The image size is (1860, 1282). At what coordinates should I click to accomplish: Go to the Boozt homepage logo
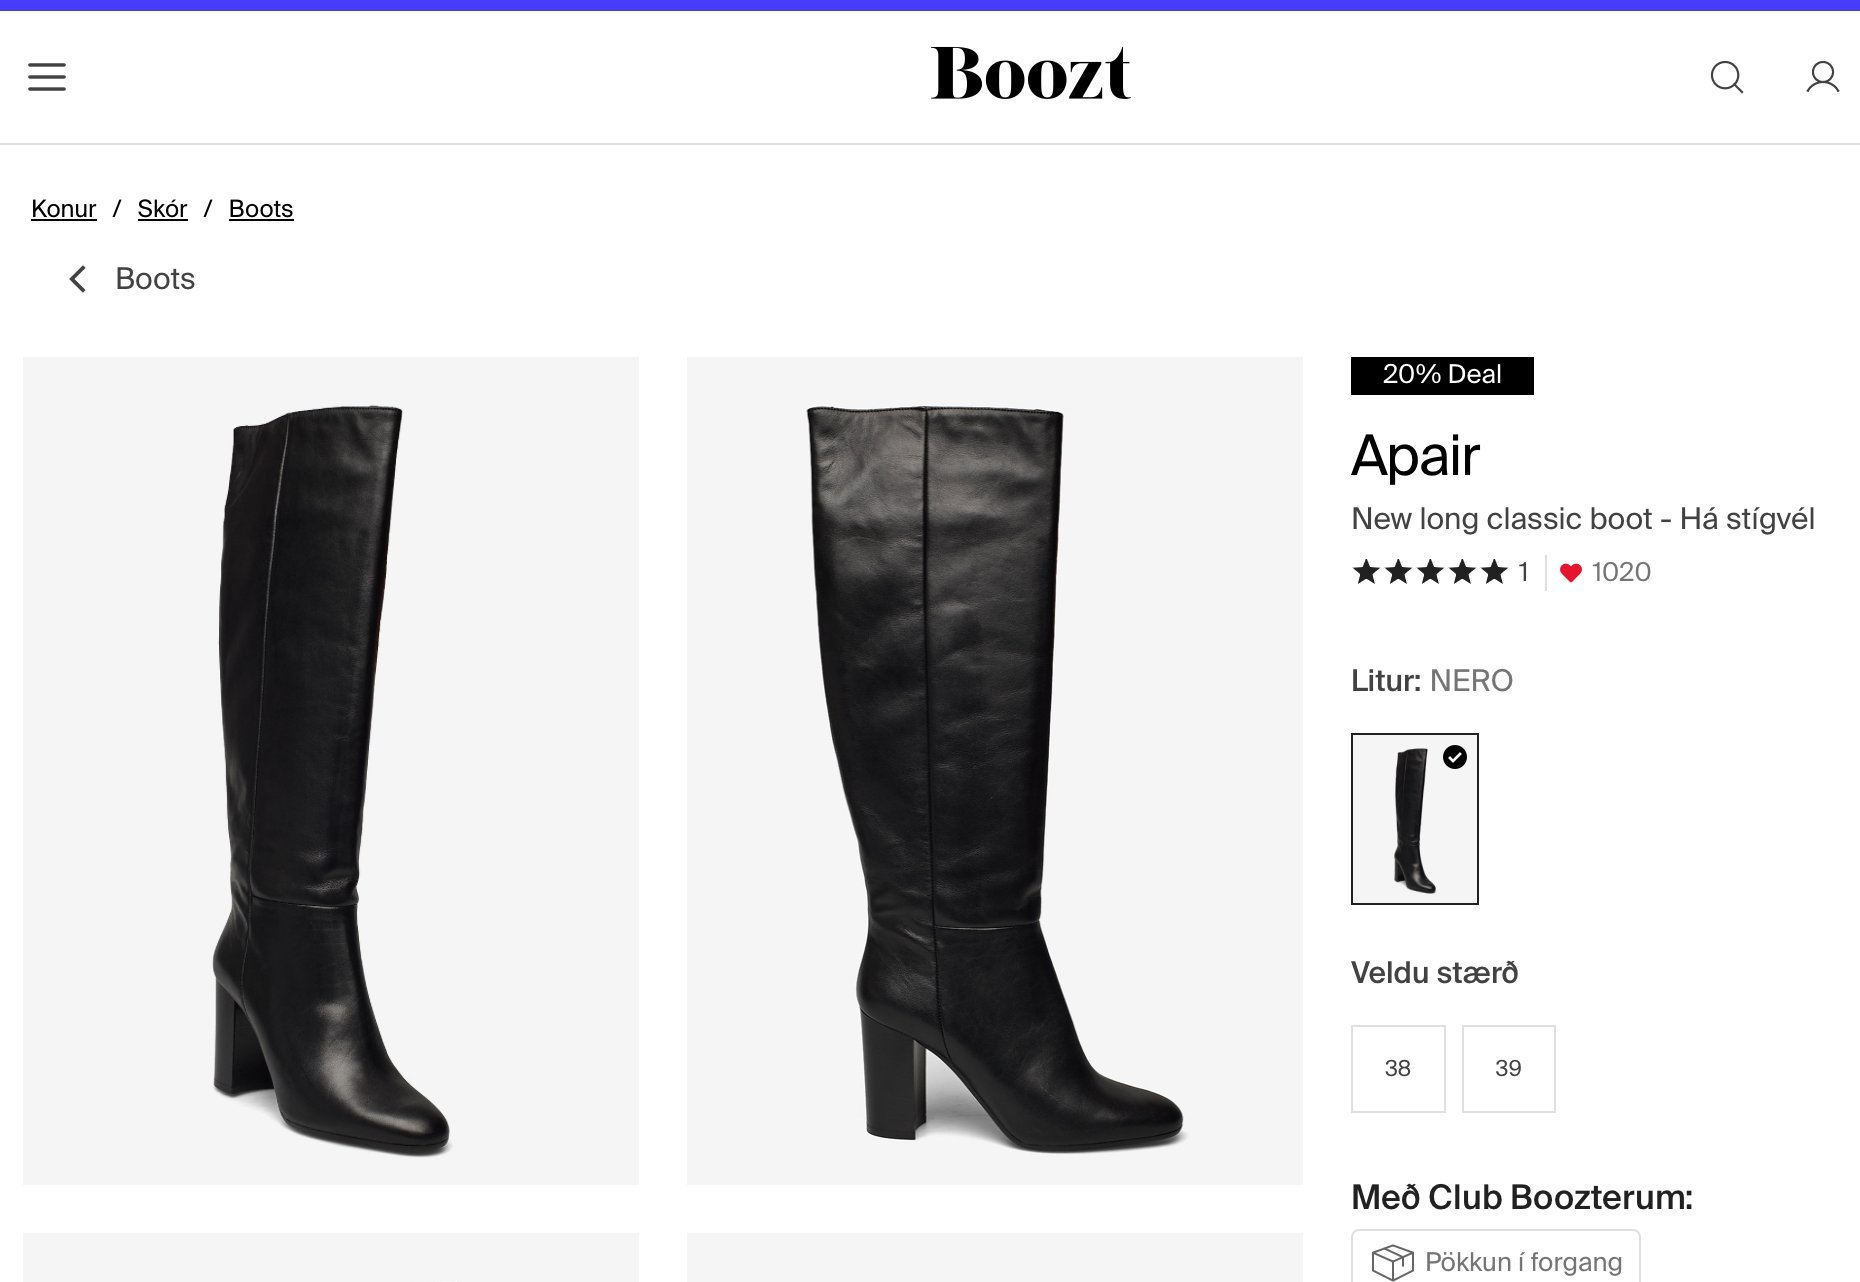tap(1030, 74)
